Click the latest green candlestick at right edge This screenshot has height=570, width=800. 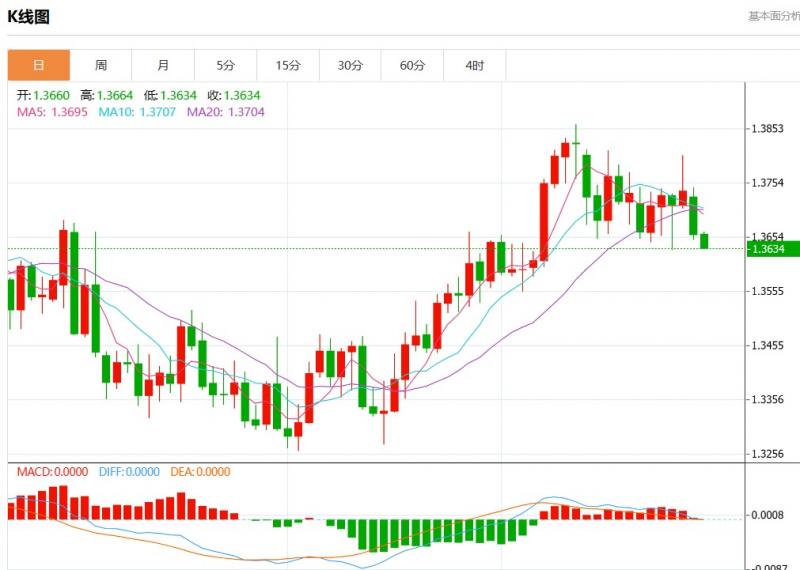(x=704, y=240)
